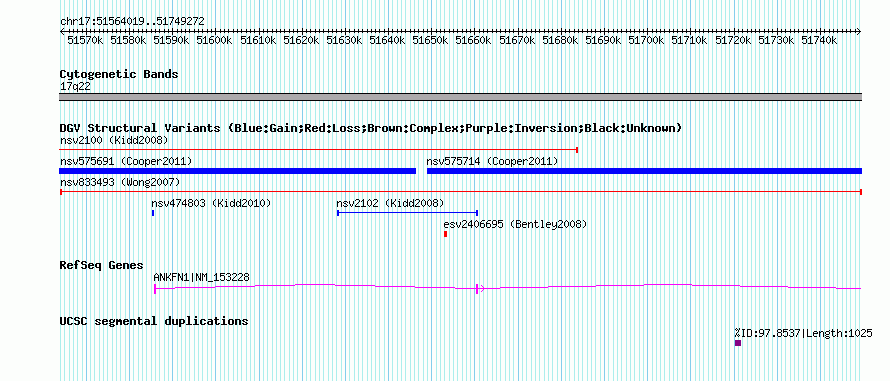Viewport: 890px width, 381px height.
Task: Select the ruler's right arrow end
Action: [x=859, y=32]
